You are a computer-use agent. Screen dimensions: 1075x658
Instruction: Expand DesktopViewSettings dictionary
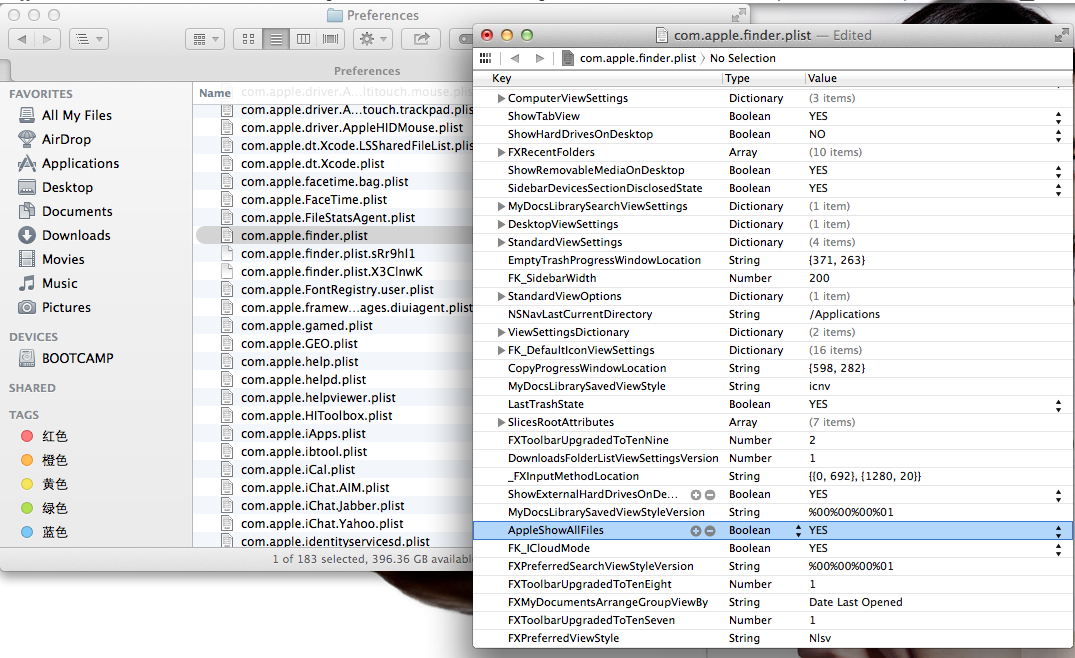pos(501,224)
